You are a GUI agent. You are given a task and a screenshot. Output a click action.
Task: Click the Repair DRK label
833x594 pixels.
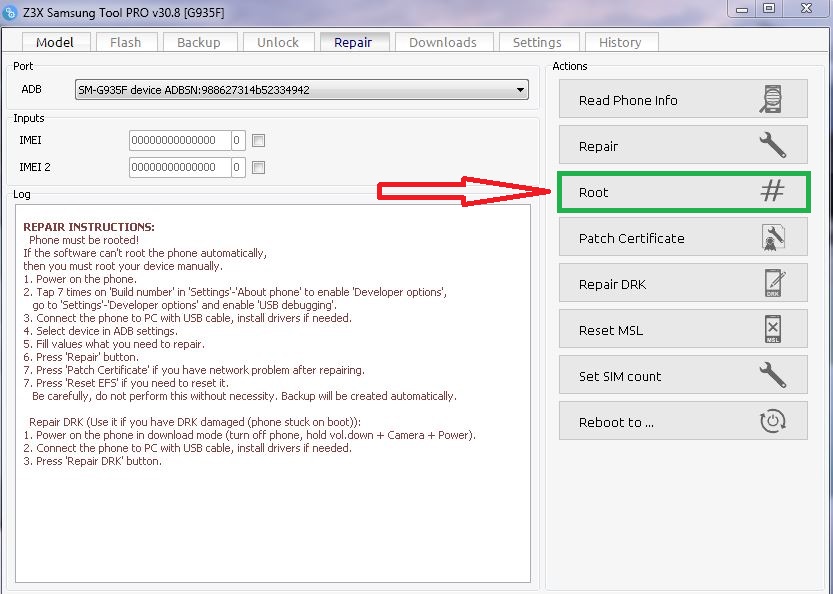tap(613, 285)
